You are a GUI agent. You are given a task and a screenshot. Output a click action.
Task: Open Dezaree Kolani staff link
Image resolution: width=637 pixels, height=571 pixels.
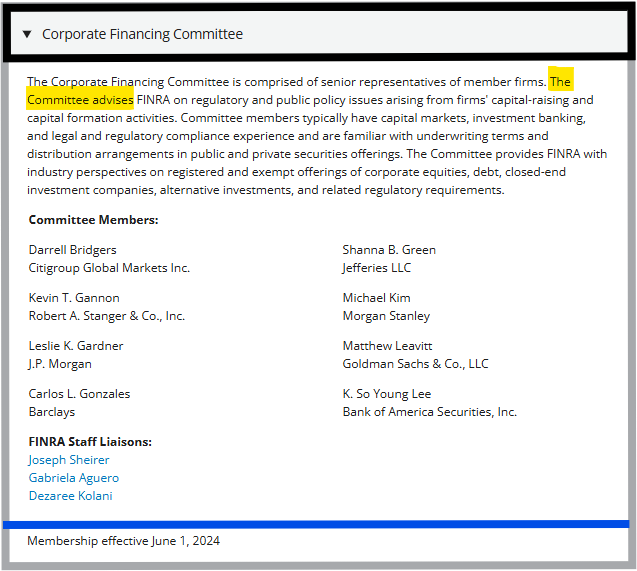click(70, 495)
